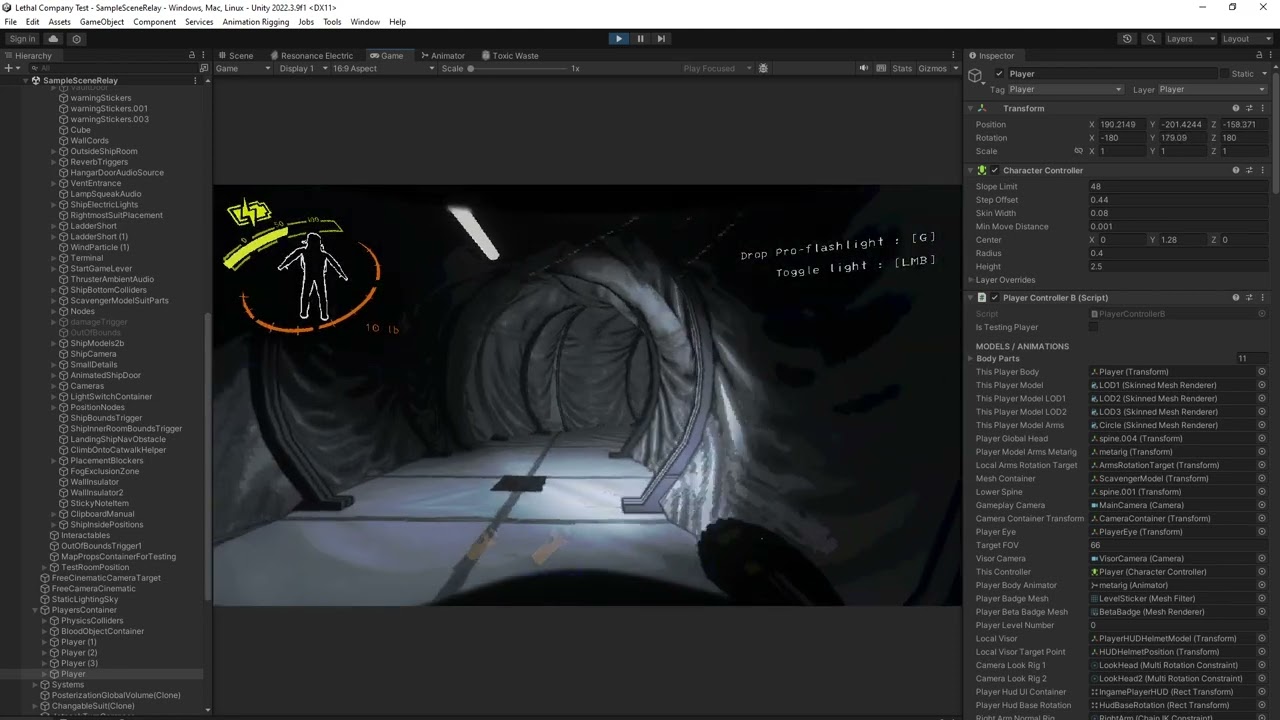Open Transform component help icon
The width and height of the screenshot is (1280, 720).
click(x=1236, y=108)
